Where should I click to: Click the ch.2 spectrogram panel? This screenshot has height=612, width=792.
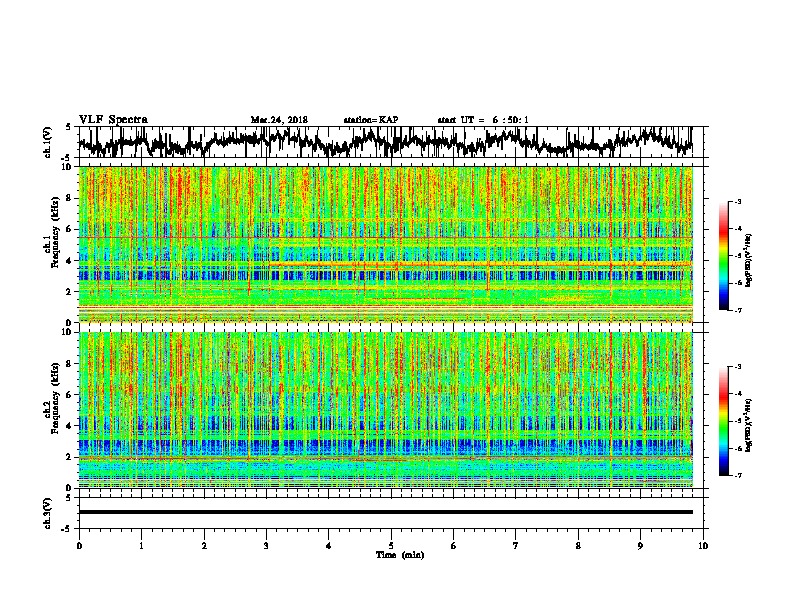385,410
